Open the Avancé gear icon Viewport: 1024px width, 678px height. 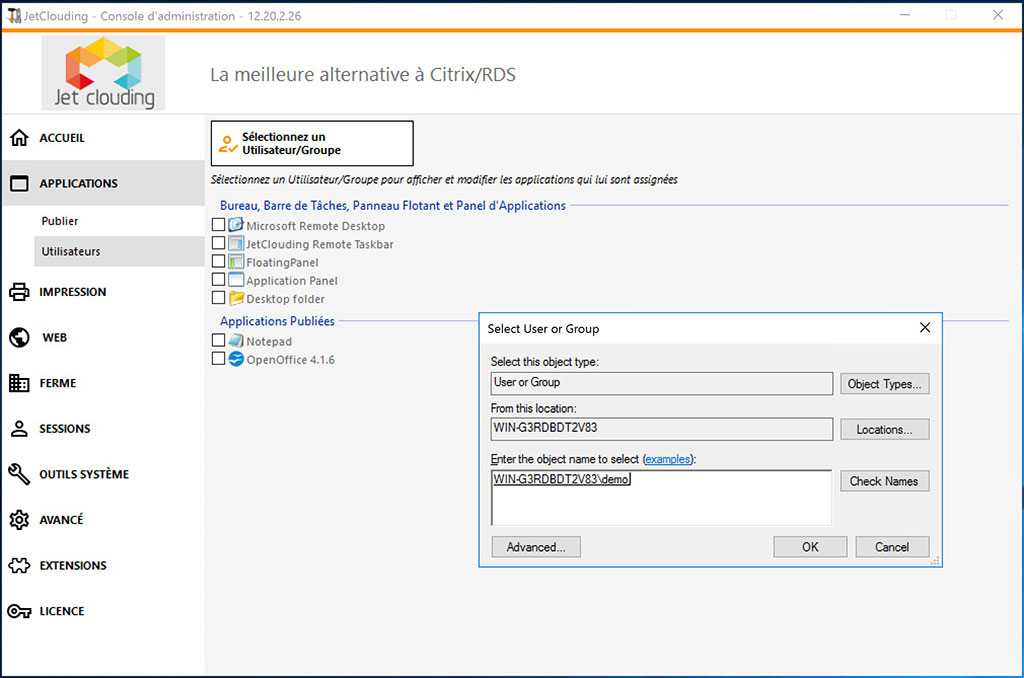19,520
